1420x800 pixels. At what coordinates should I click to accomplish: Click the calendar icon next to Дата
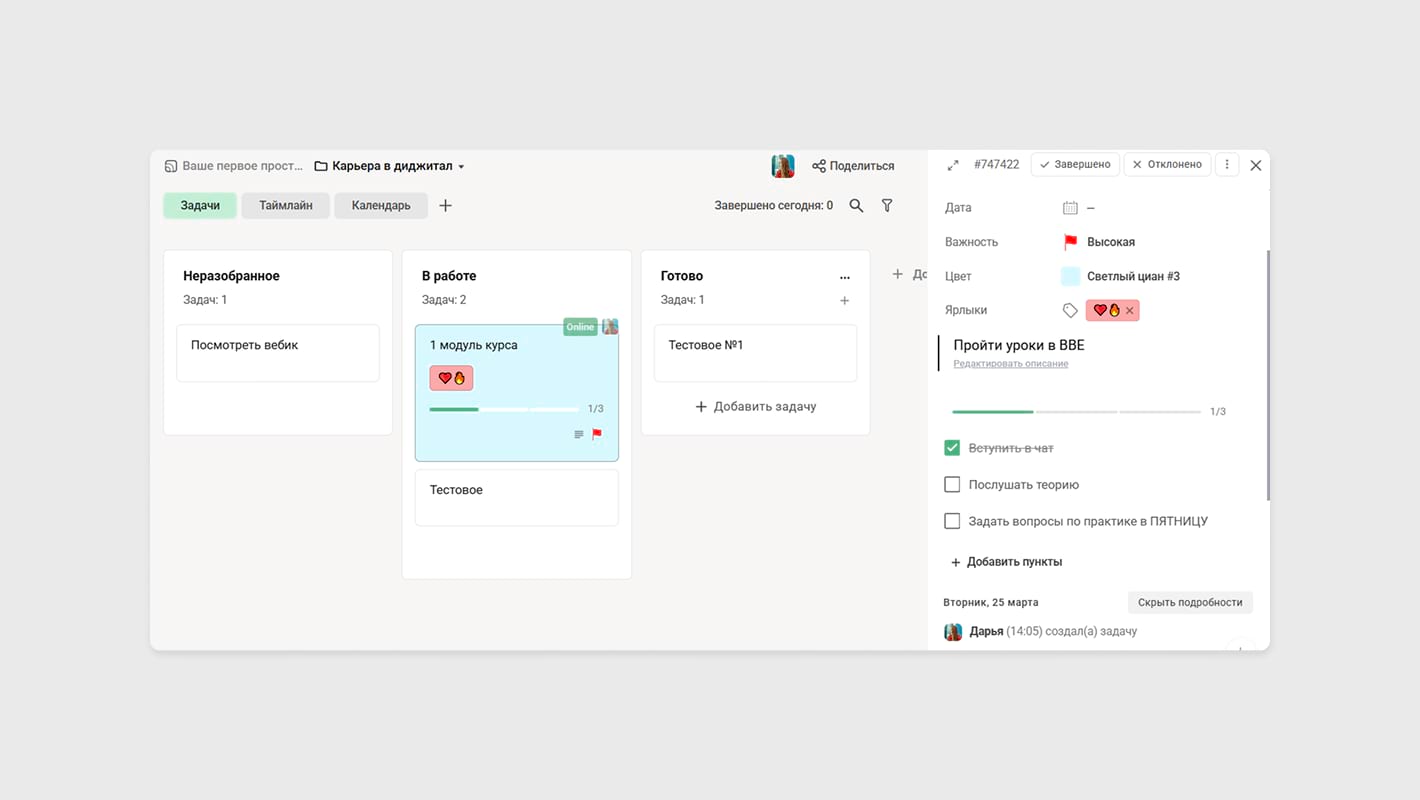pos(1070,208)
